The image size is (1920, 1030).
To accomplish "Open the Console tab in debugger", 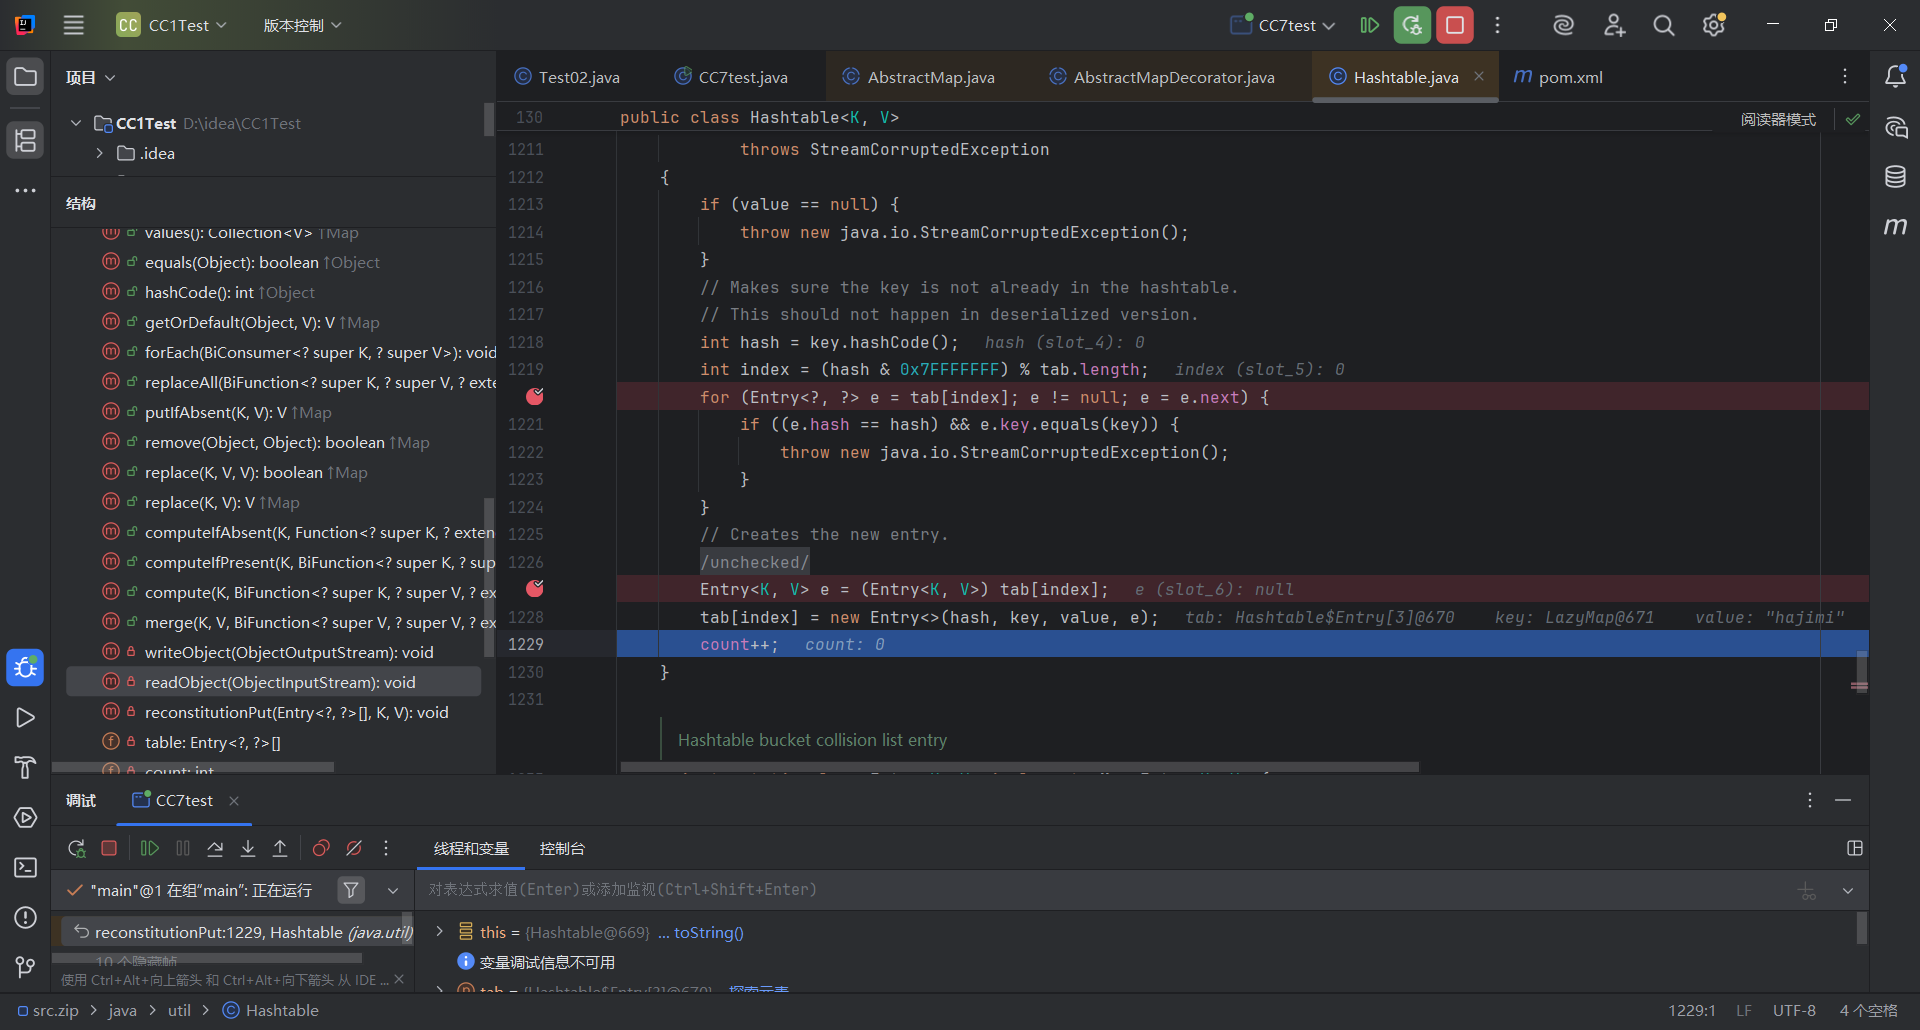I will click(562, 848).
